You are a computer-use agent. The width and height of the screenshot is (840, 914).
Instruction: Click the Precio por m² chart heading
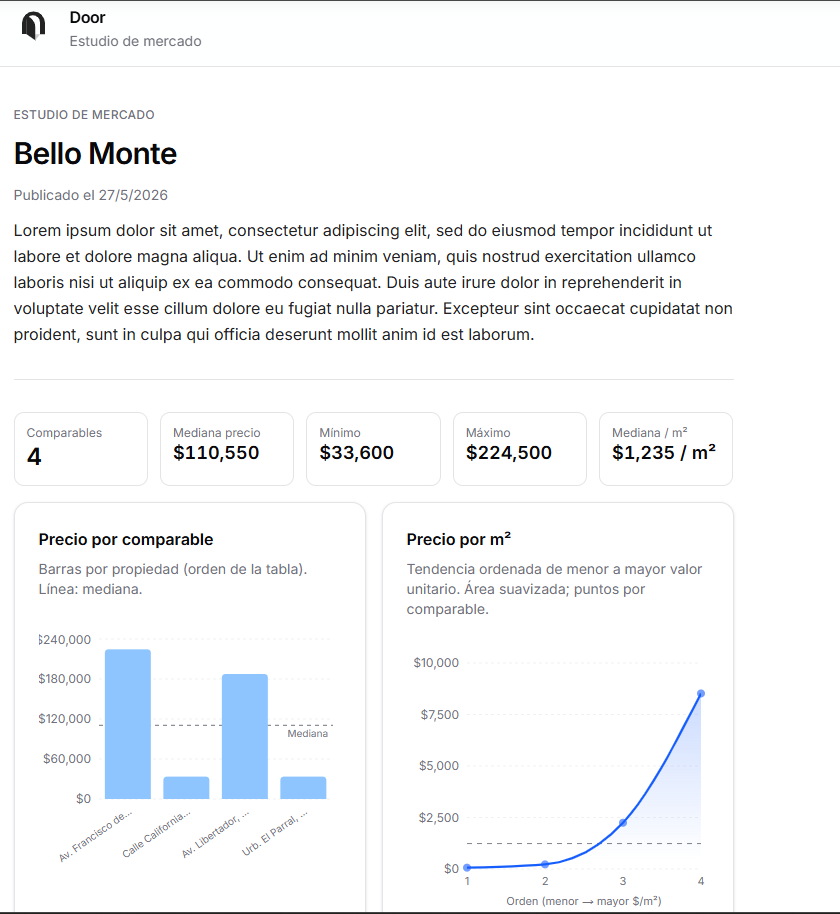pos(459,540)
